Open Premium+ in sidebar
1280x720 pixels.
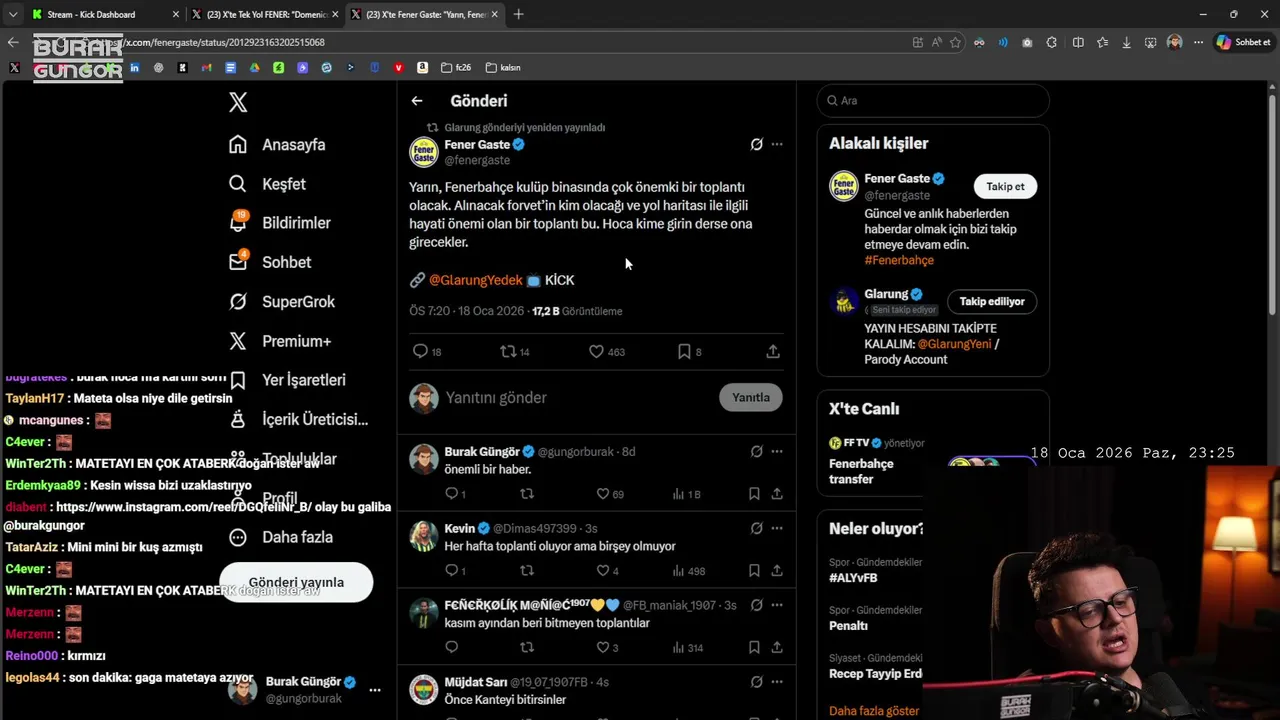280,341
